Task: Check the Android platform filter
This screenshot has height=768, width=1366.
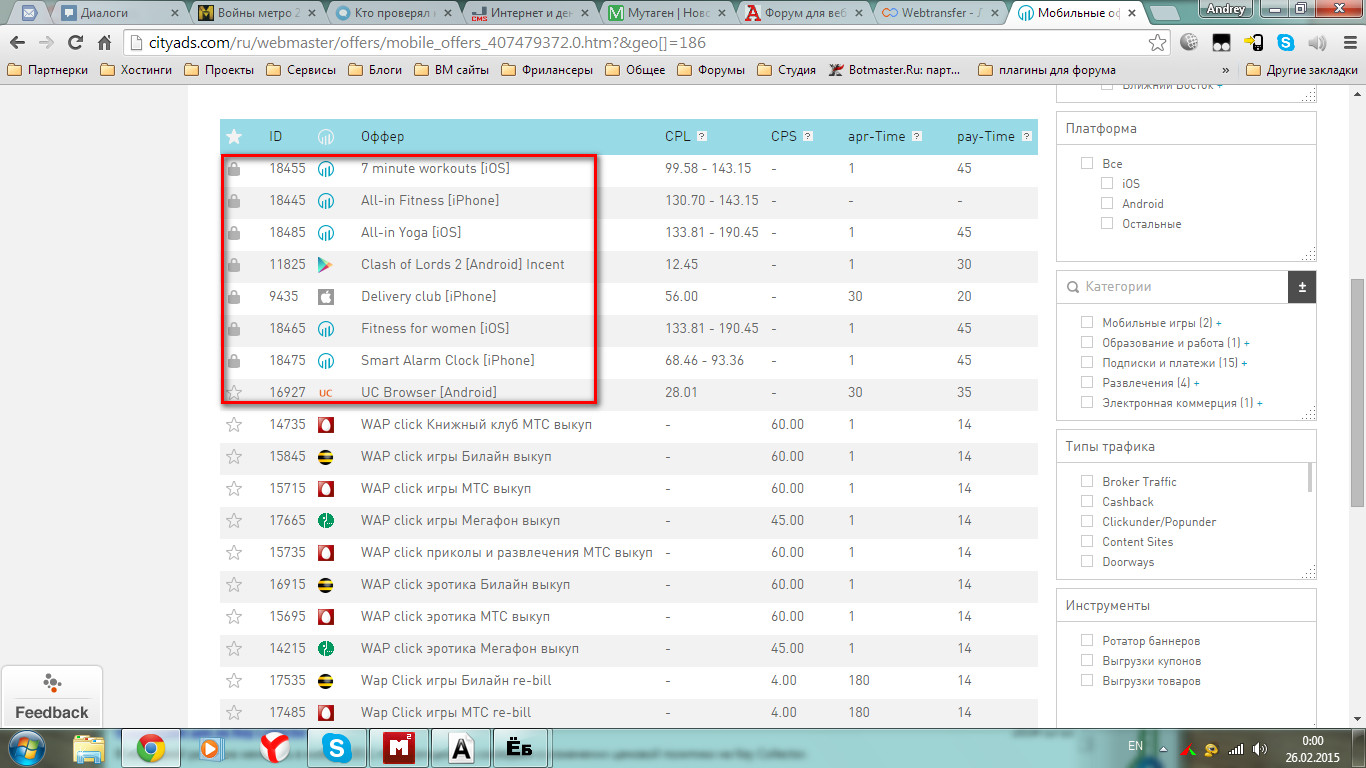Action: tap(1107, 204)
